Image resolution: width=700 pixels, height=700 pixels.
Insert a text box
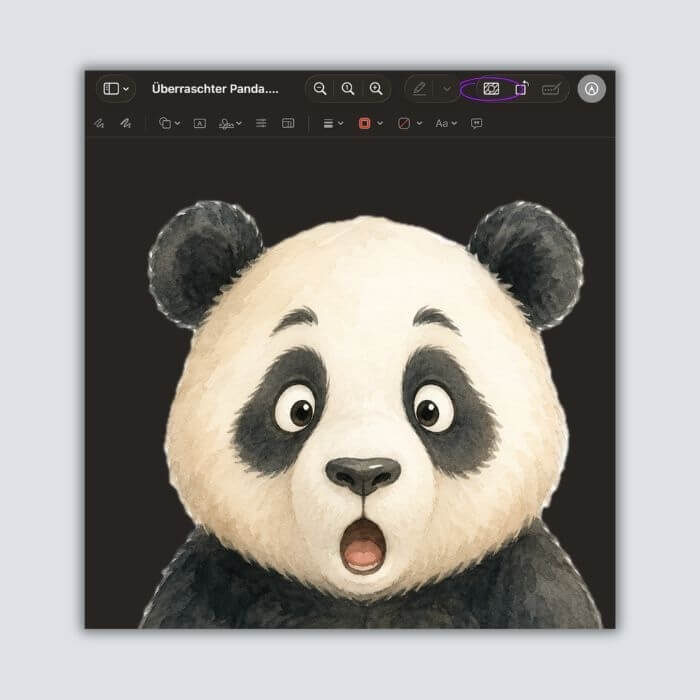(200, 124)
